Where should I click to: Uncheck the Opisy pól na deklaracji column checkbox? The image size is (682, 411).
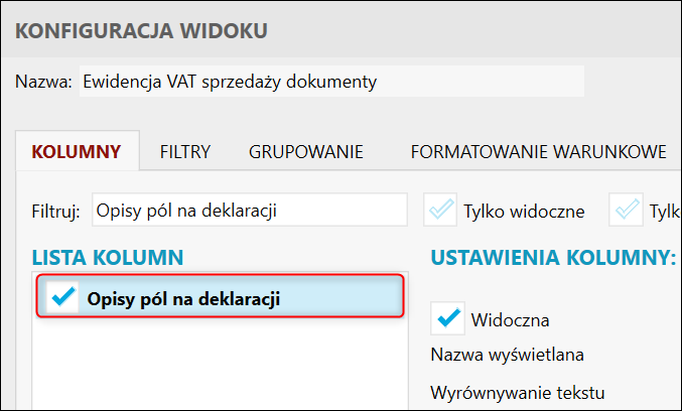pos(62,298)
